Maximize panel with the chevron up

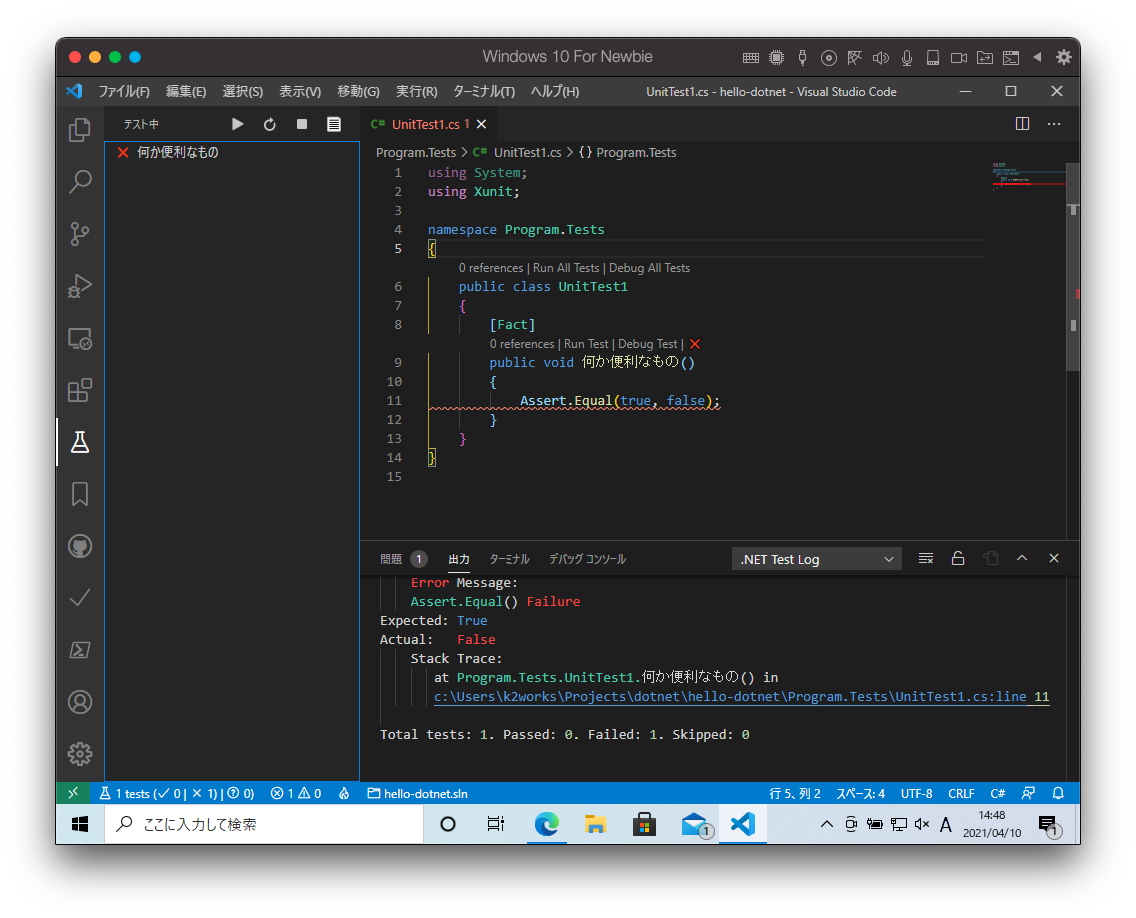click(1022, 559)
